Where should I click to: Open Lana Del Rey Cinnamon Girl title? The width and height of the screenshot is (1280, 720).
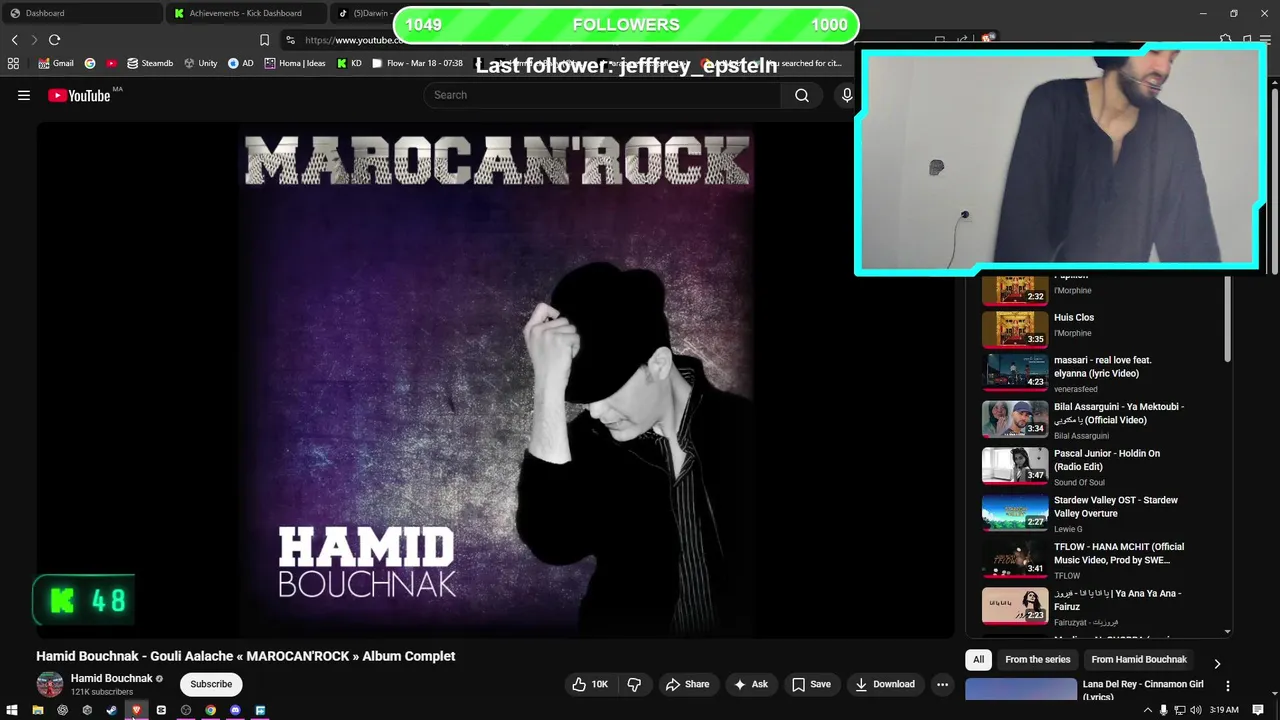pos(1143,690)
